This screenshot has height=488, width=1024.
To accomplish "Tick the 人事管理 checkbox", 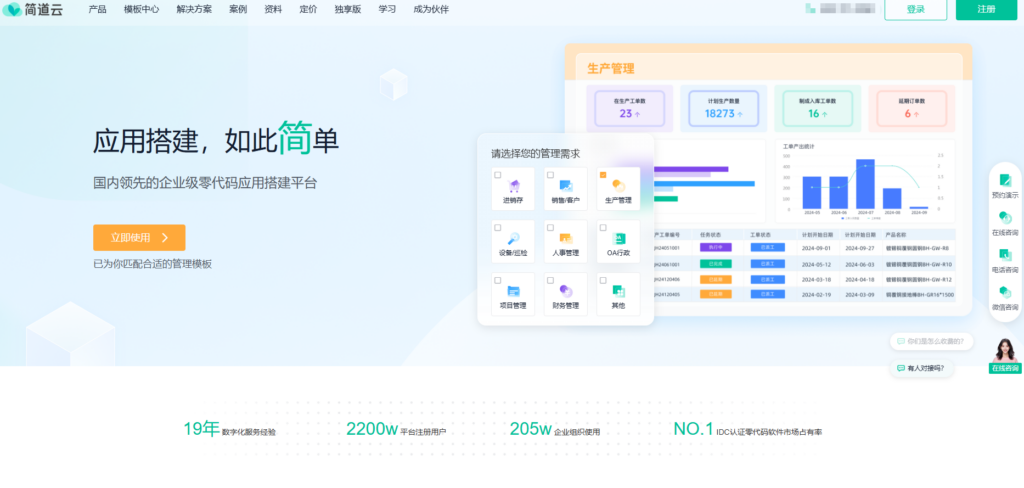I will coord(550,227).
